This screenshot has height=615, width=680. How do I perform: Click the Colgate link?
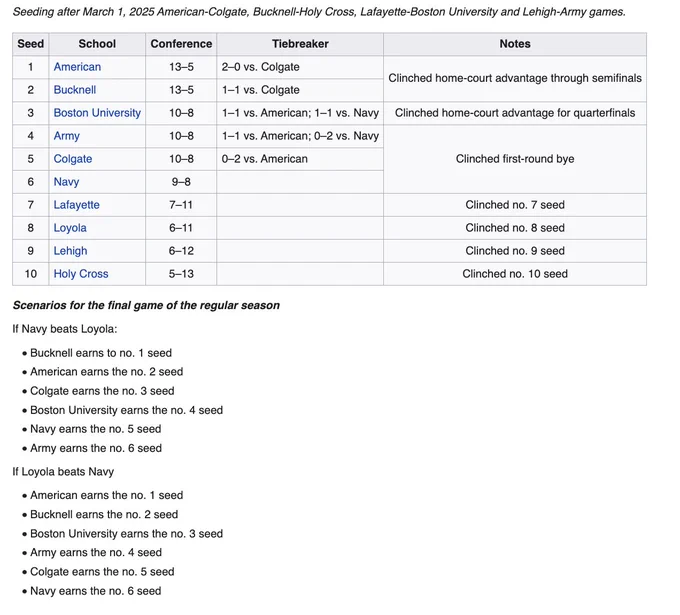tap(73, 159)
